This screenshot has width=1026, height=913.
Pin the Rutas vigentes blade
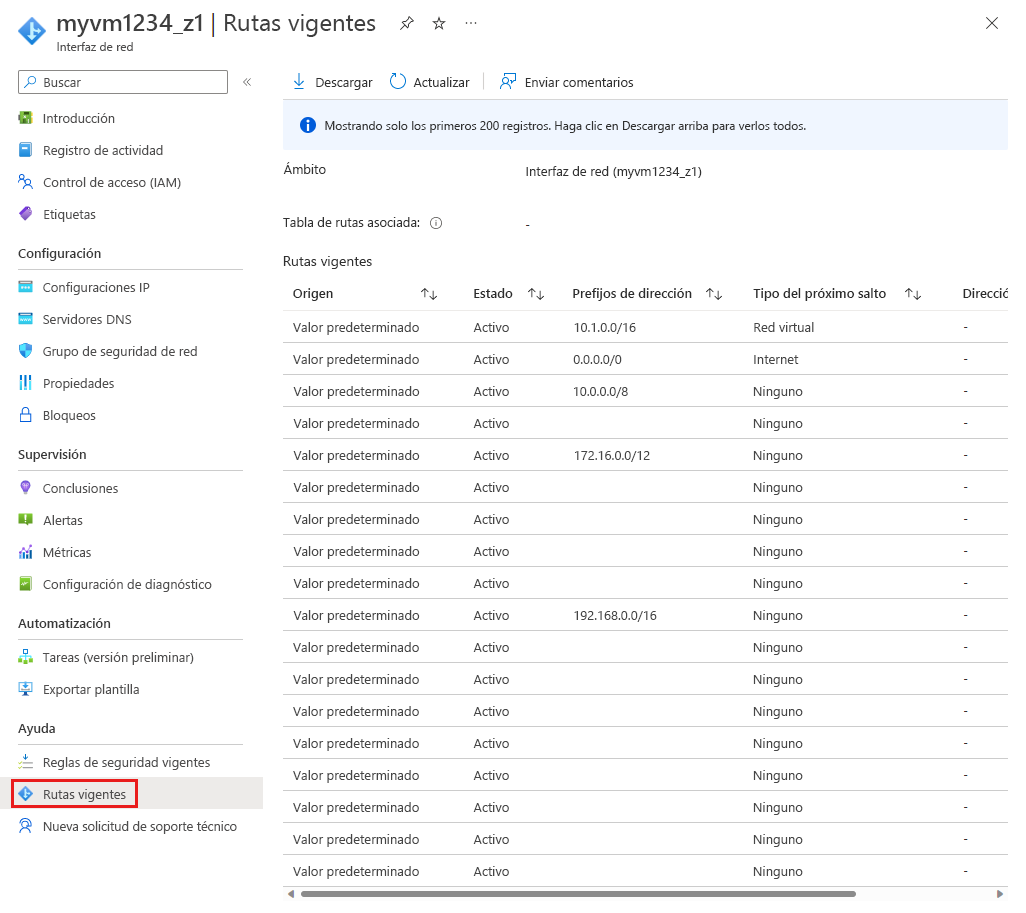tap(406, 22)
